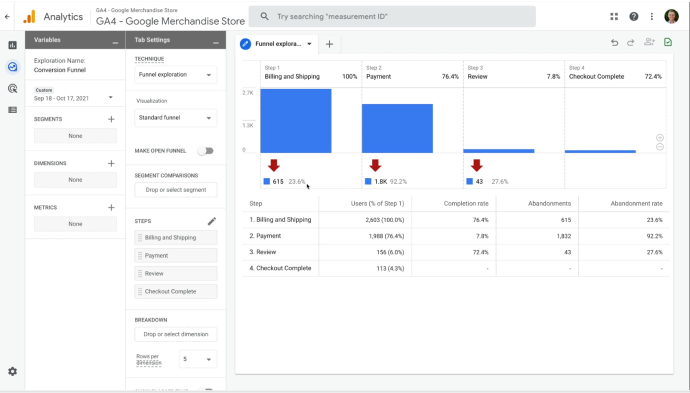
Task: Open the Reports icon in left sidebar
Action: (12, 45)
